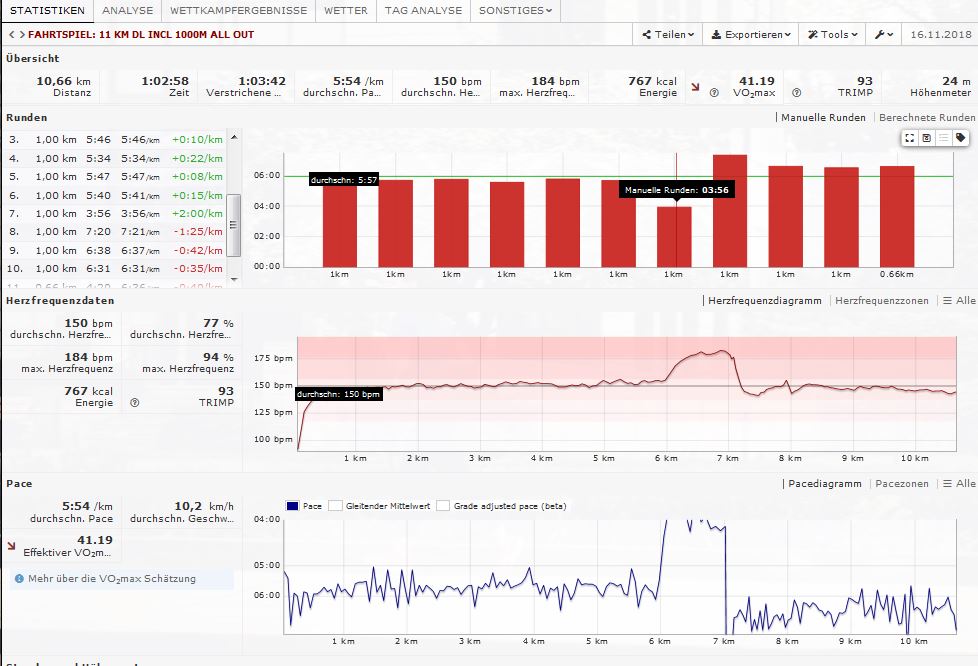The height and width of the screenshot is (666, 978).
Task: Click the 3:56 lap bar in chart
Action: pyautogui.click(x=674, y=236)
